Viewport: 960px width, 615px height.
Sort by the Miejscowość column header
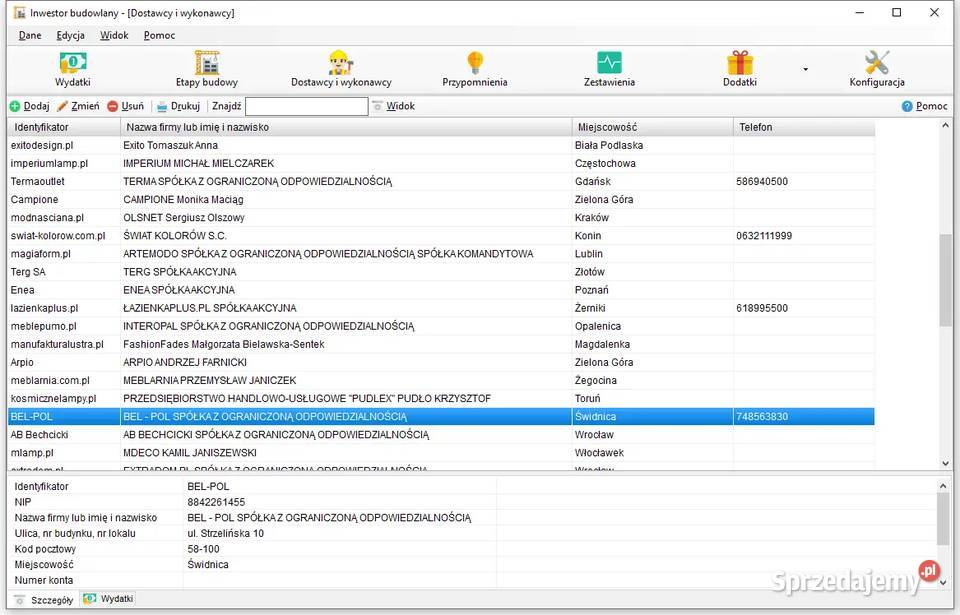coord(652,127)
